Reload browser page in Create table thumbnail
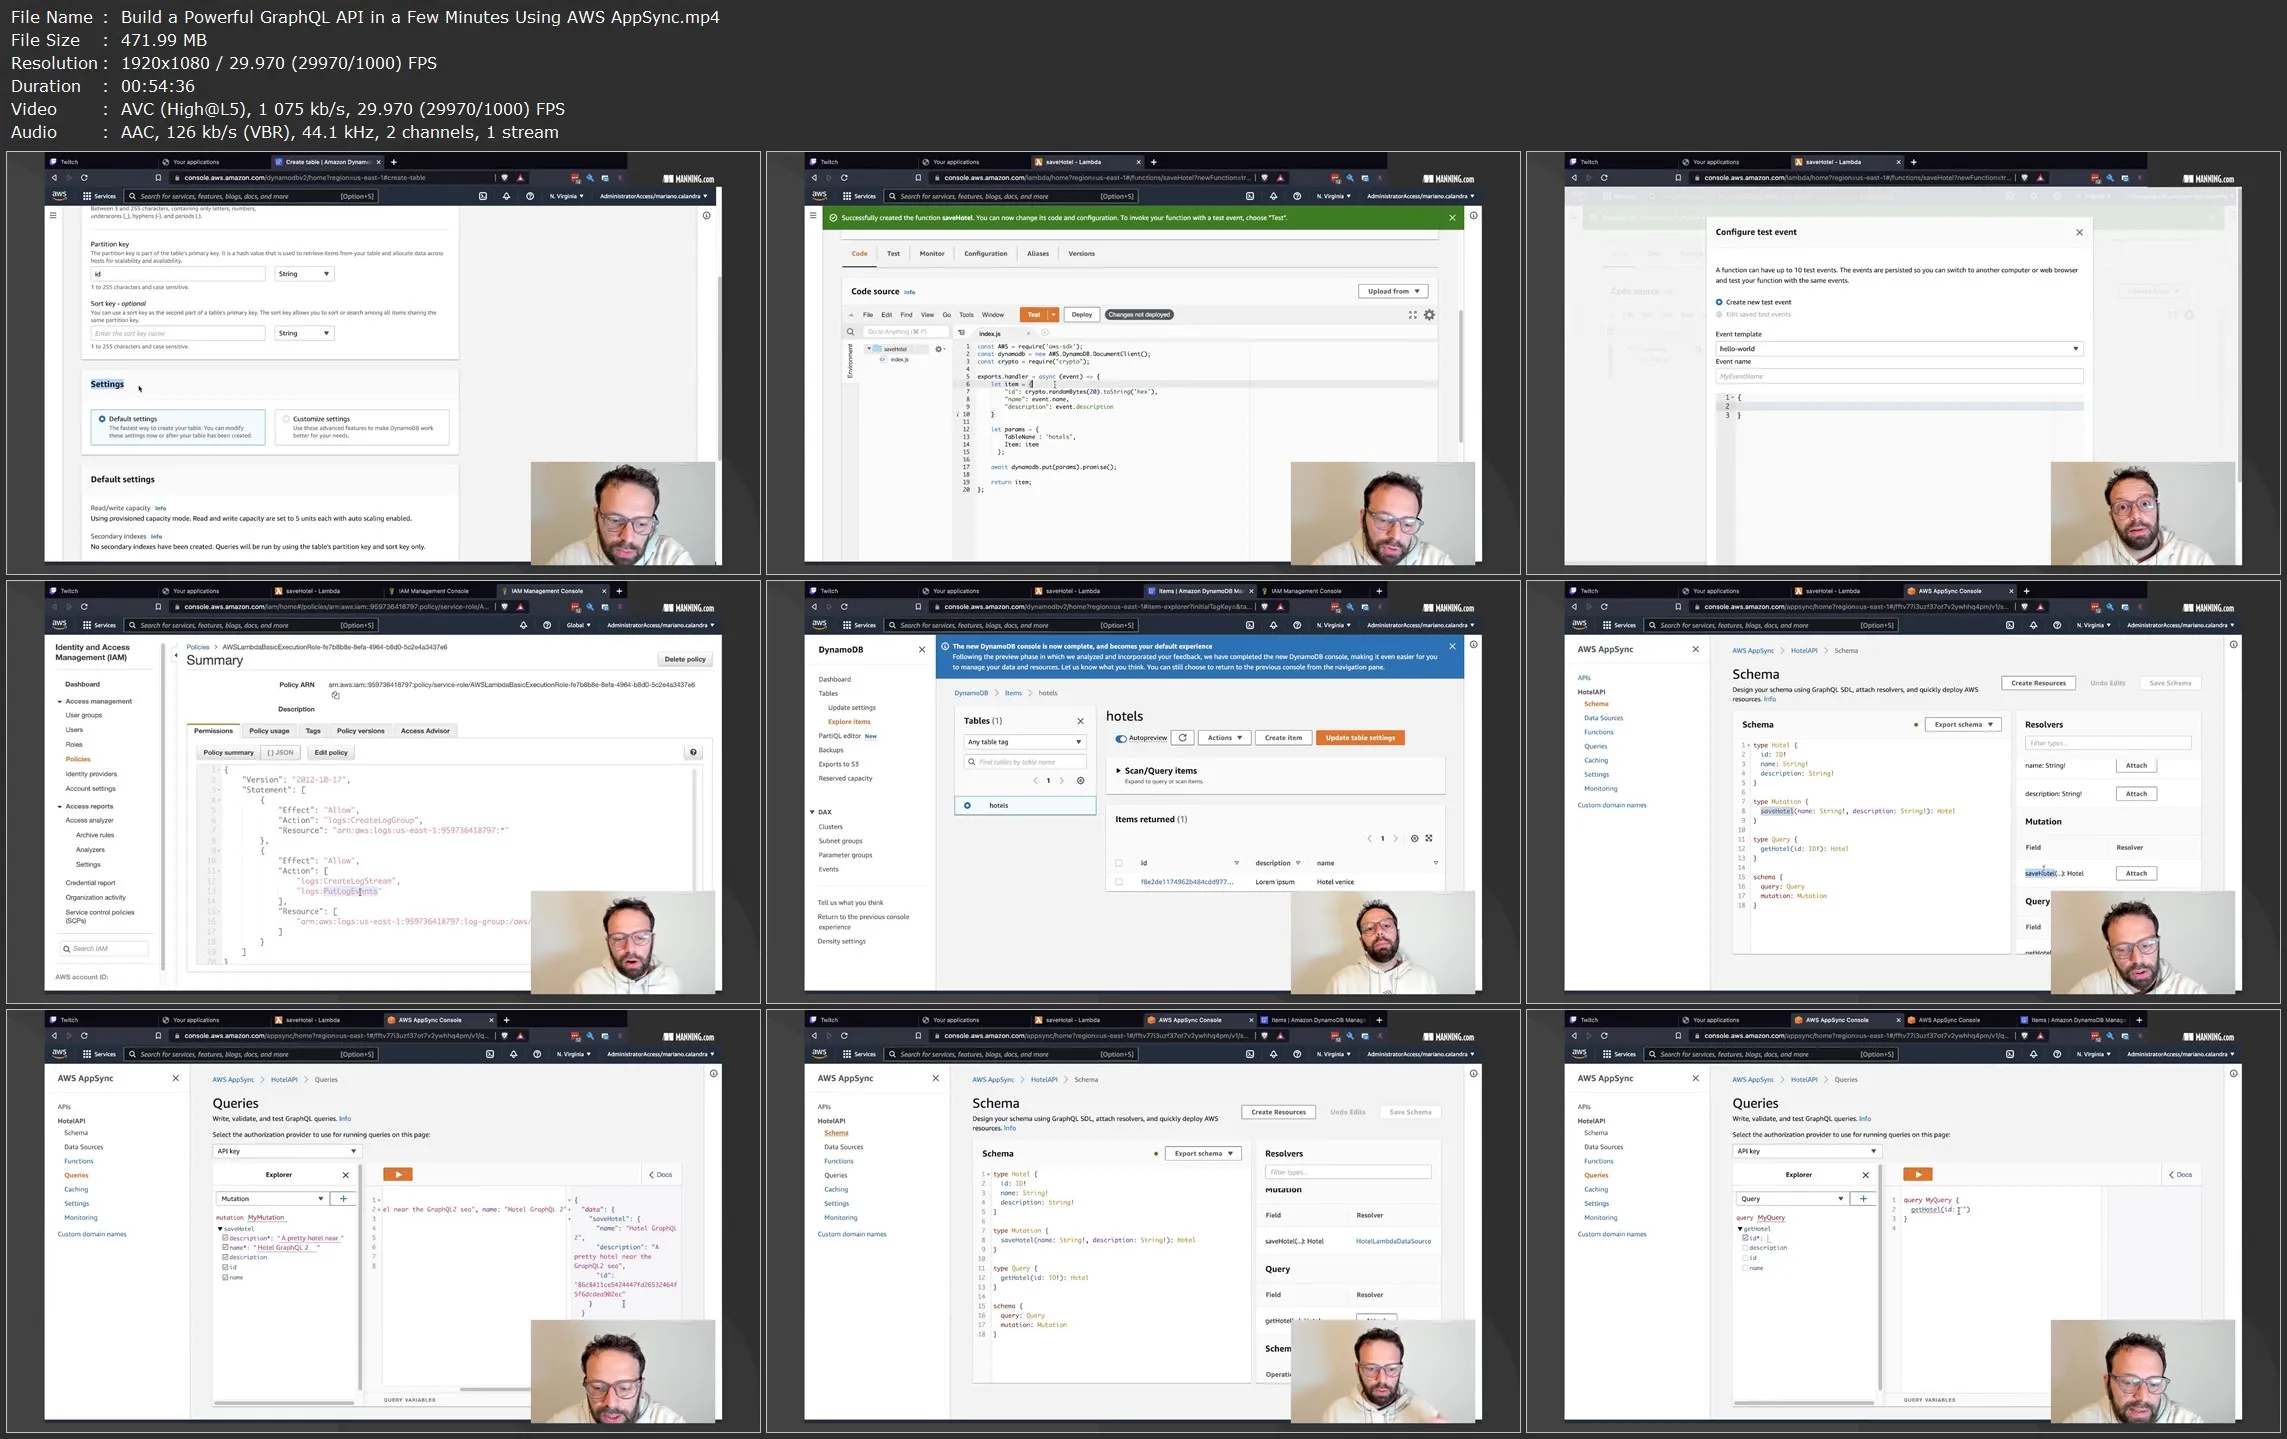 coord(84,177)
